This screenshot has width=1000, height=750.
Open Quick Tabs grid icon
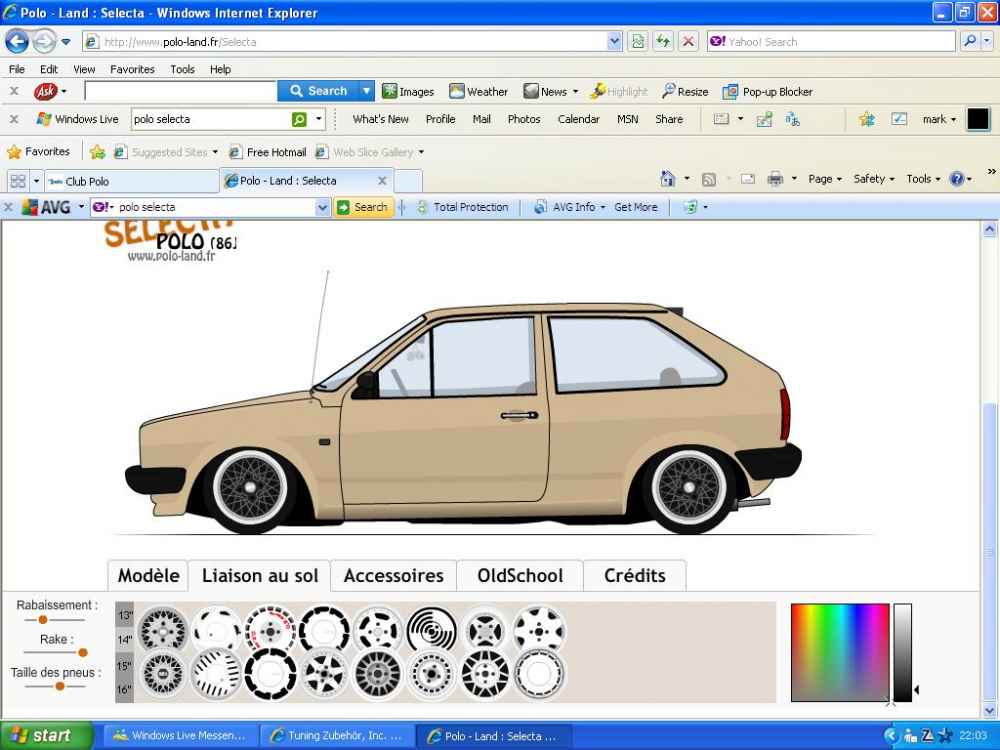coord(18,181)
